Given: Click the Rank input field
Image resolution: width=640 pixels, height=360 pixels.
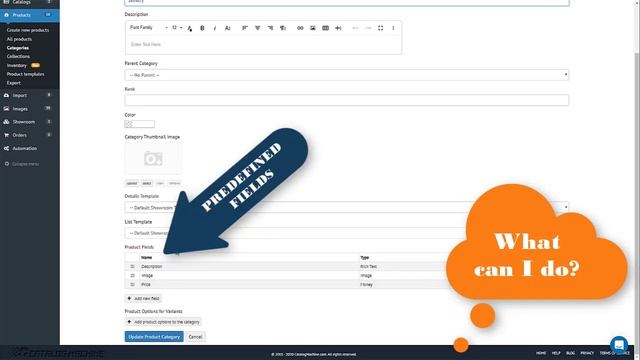Looking at the screenshot, I should tap(347, 100).
